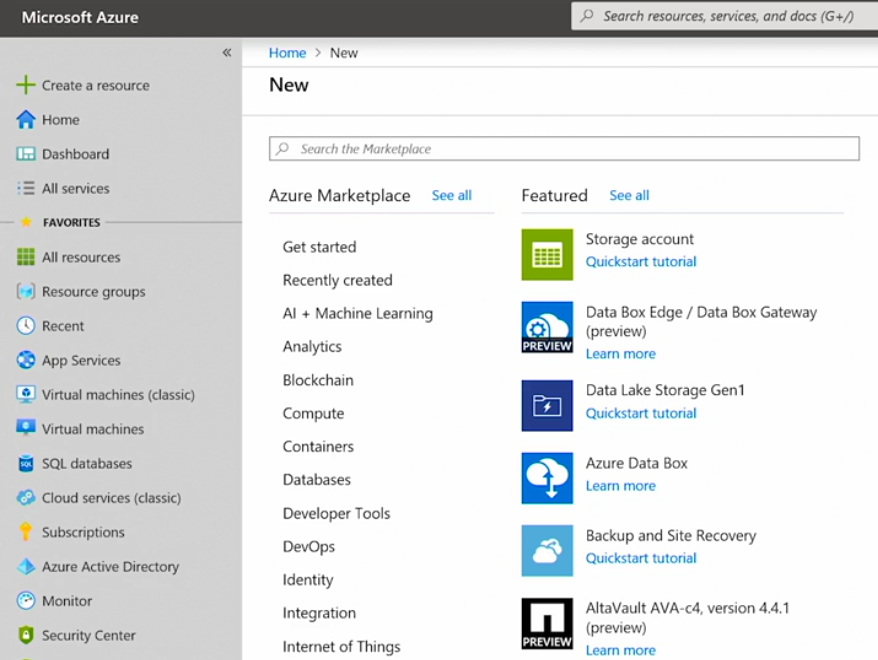This screenshot has width=878, height=660.
Task: Click the AltaVault AVA-c4 preview icon
Action: click(547, 623)
